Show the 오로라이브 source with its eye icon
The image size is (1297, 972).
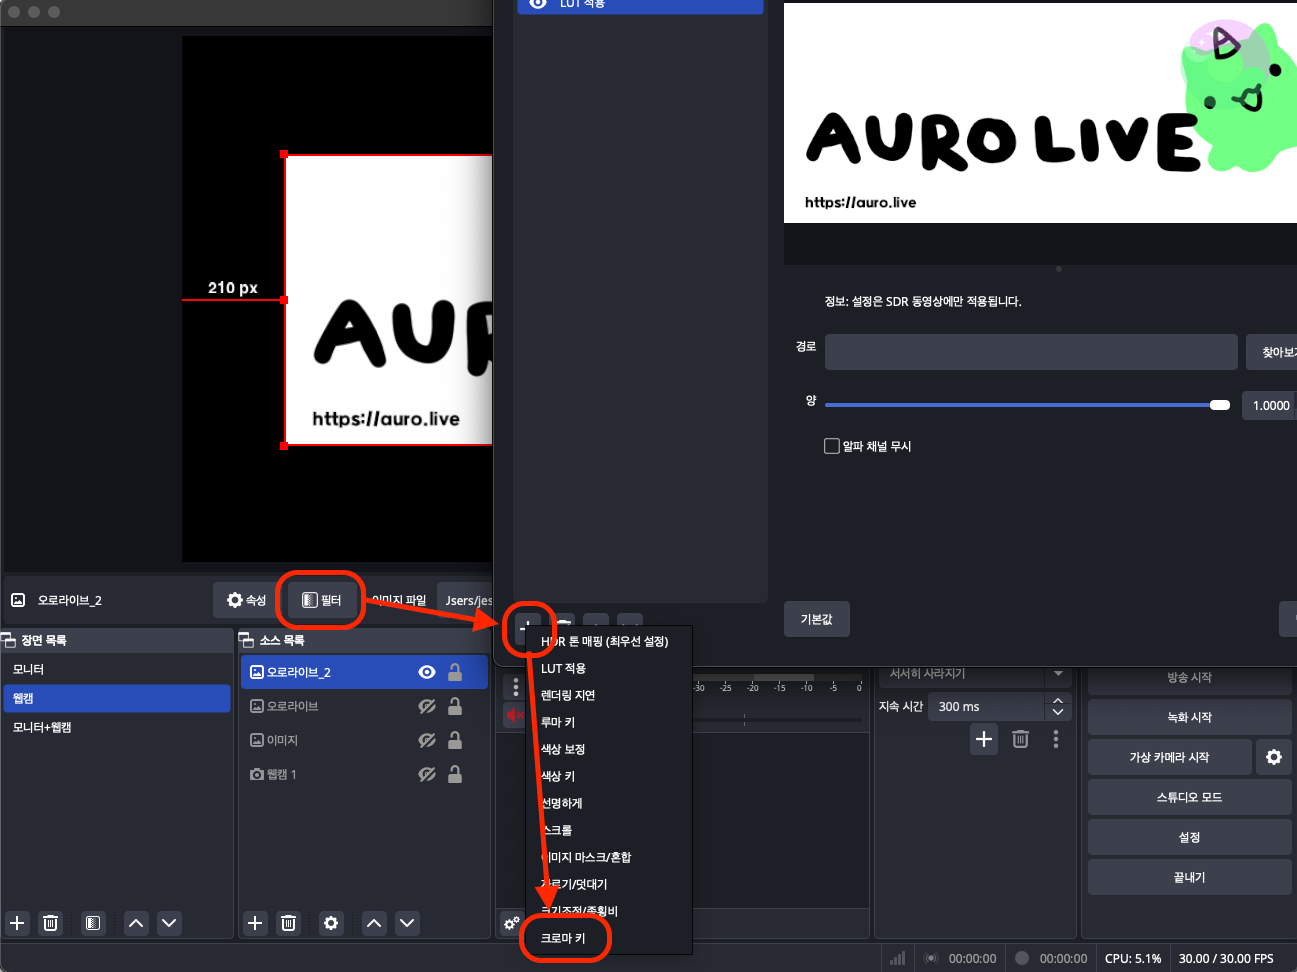click(427, 706)
